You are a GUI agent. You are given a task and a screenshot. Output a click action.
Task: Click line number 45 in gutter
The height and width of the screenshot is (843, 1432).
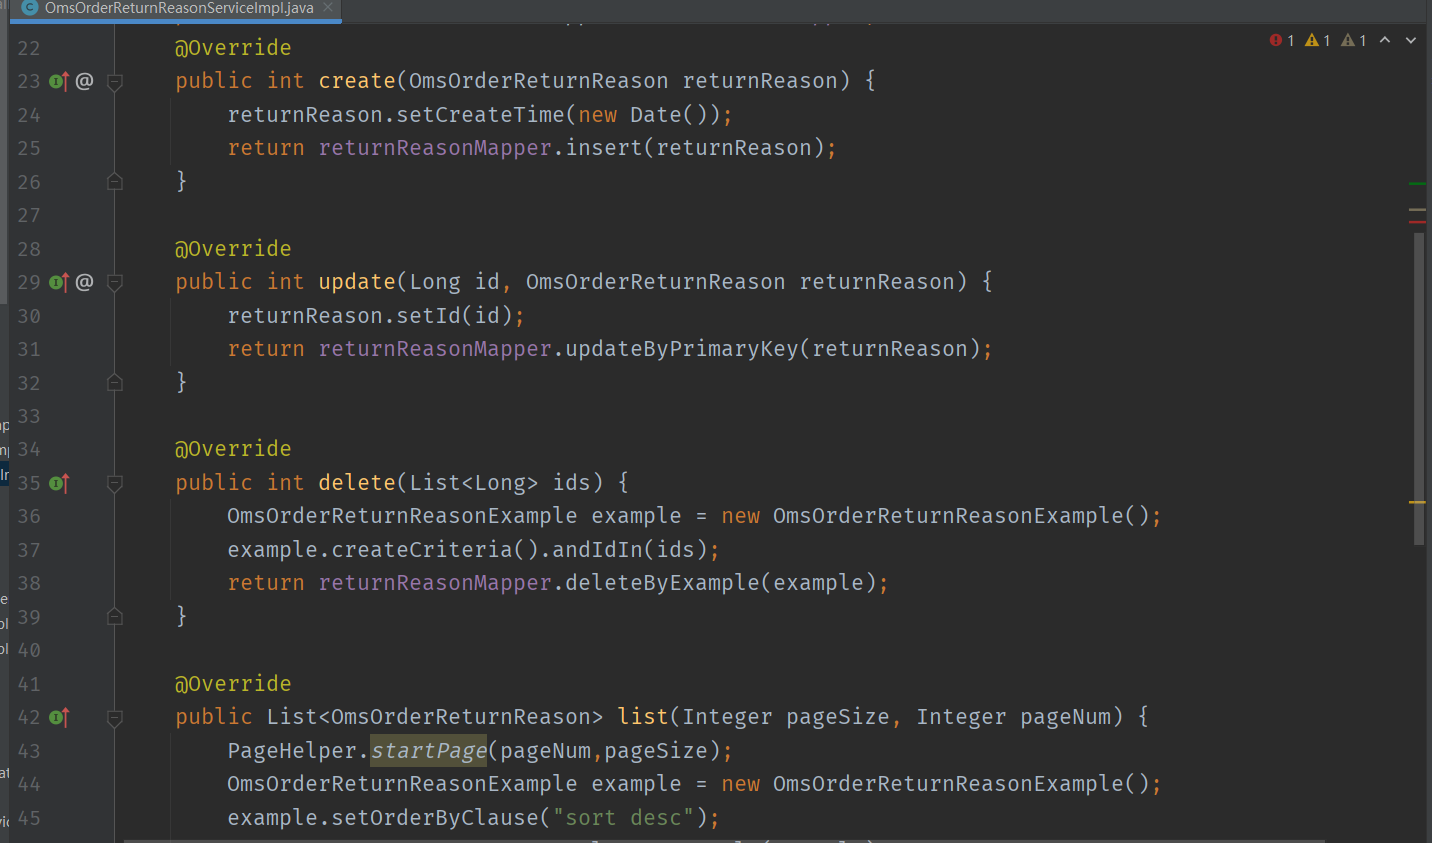tap(29, 818)
